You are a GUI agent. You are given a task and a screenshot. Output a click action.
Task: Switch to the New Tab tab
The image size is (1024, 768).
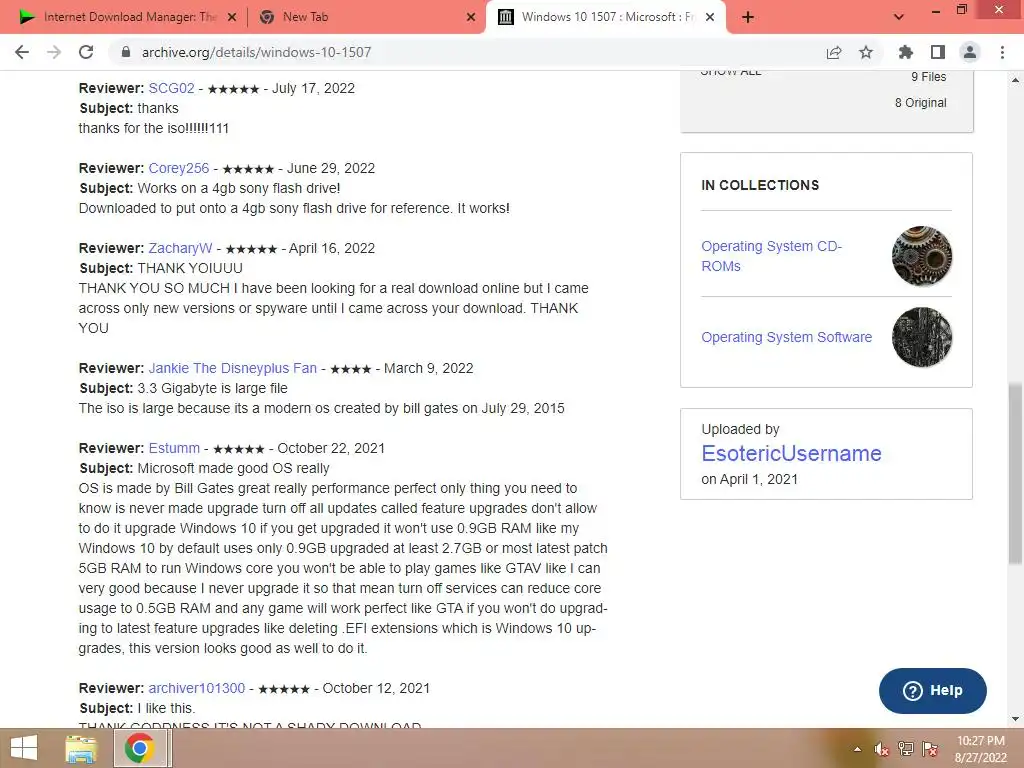coord(366,18)
